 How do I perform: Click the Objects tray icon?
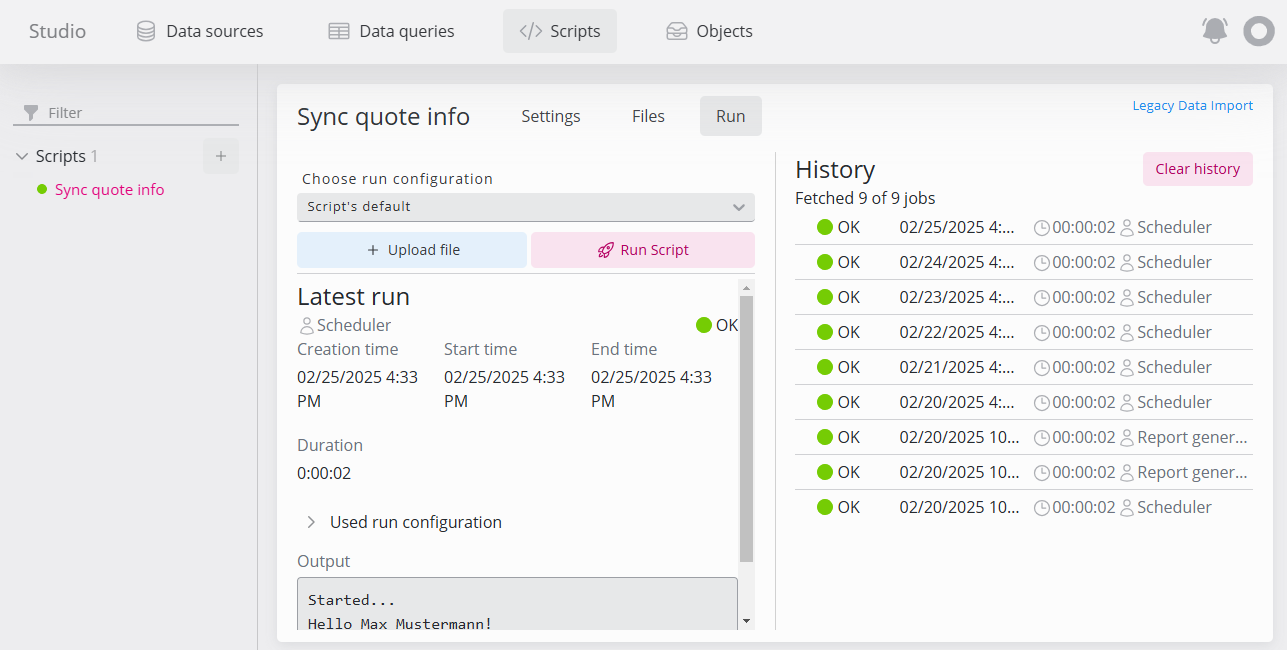click(x=677, y=31)
